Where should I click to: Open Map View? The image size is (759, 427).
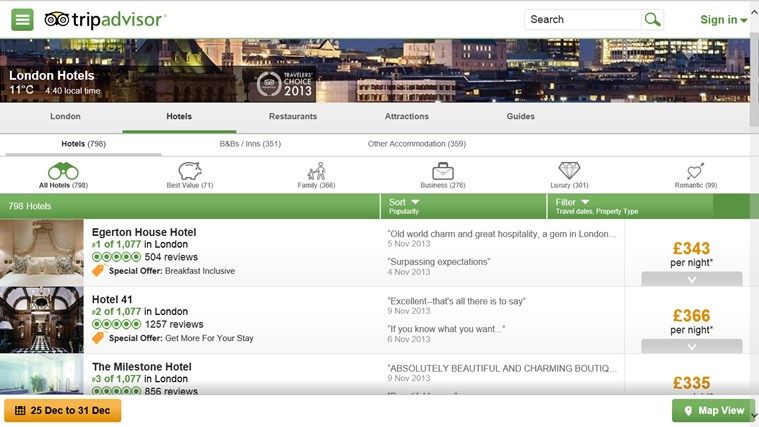pos(713,411)
